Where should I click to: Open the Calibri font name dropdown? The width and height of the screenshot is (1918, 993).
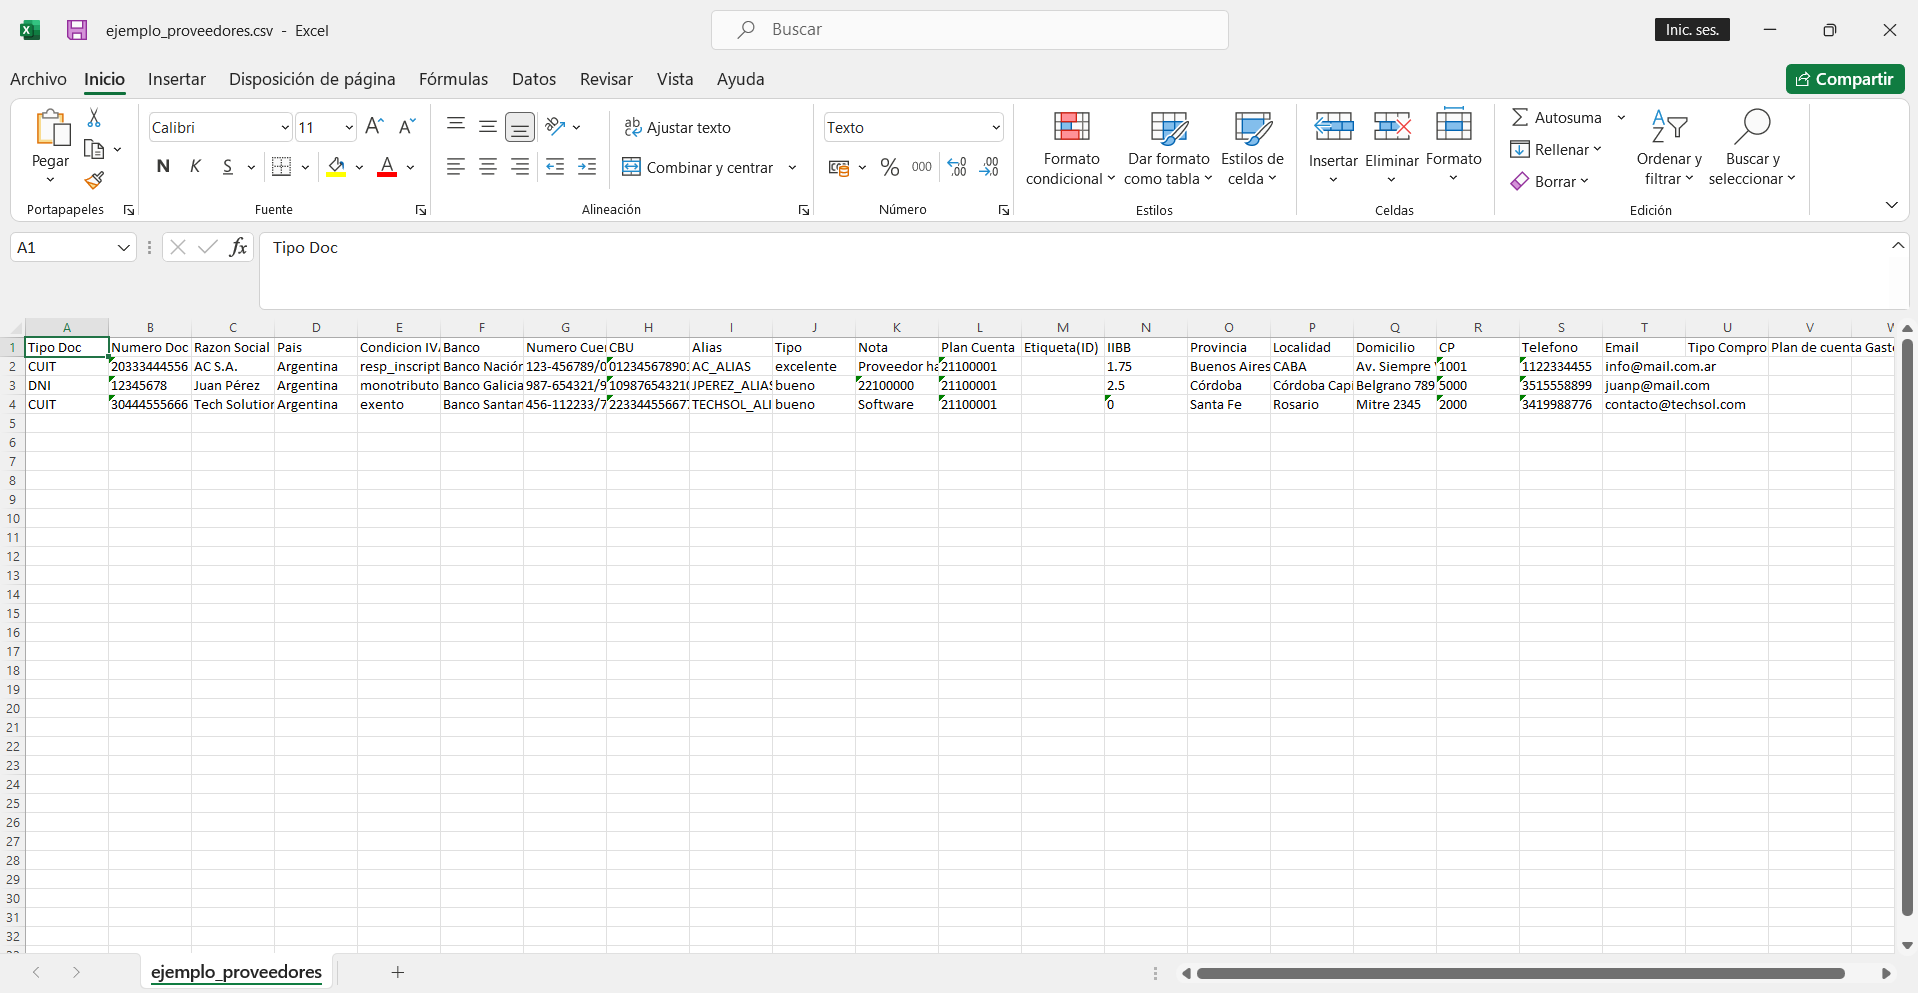[x=284, y=127]
